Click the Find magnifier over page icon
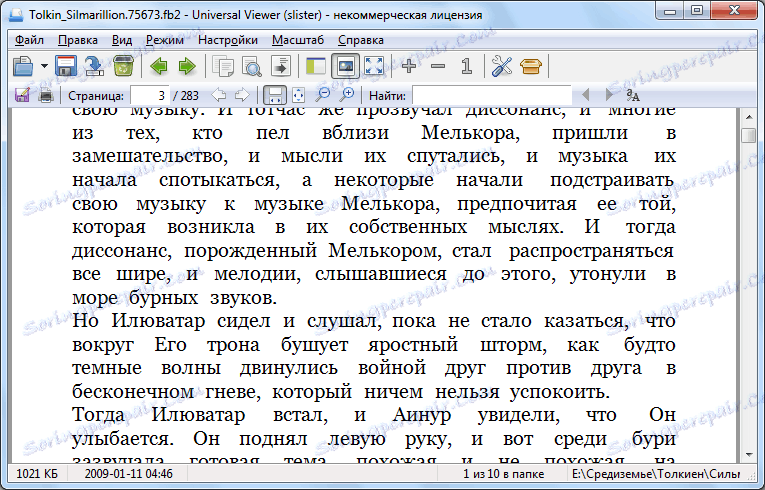Viewport: 765px width, 490px height. (x=252, y=66)
